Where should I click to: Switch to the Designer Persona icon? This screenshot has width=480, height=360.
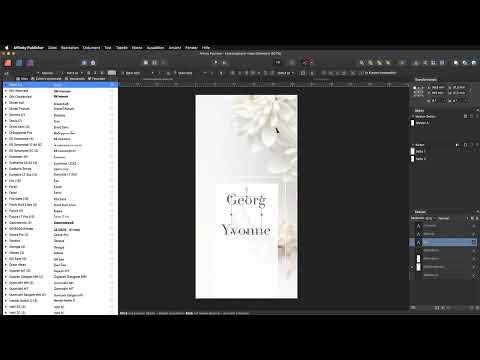(19, 63)
